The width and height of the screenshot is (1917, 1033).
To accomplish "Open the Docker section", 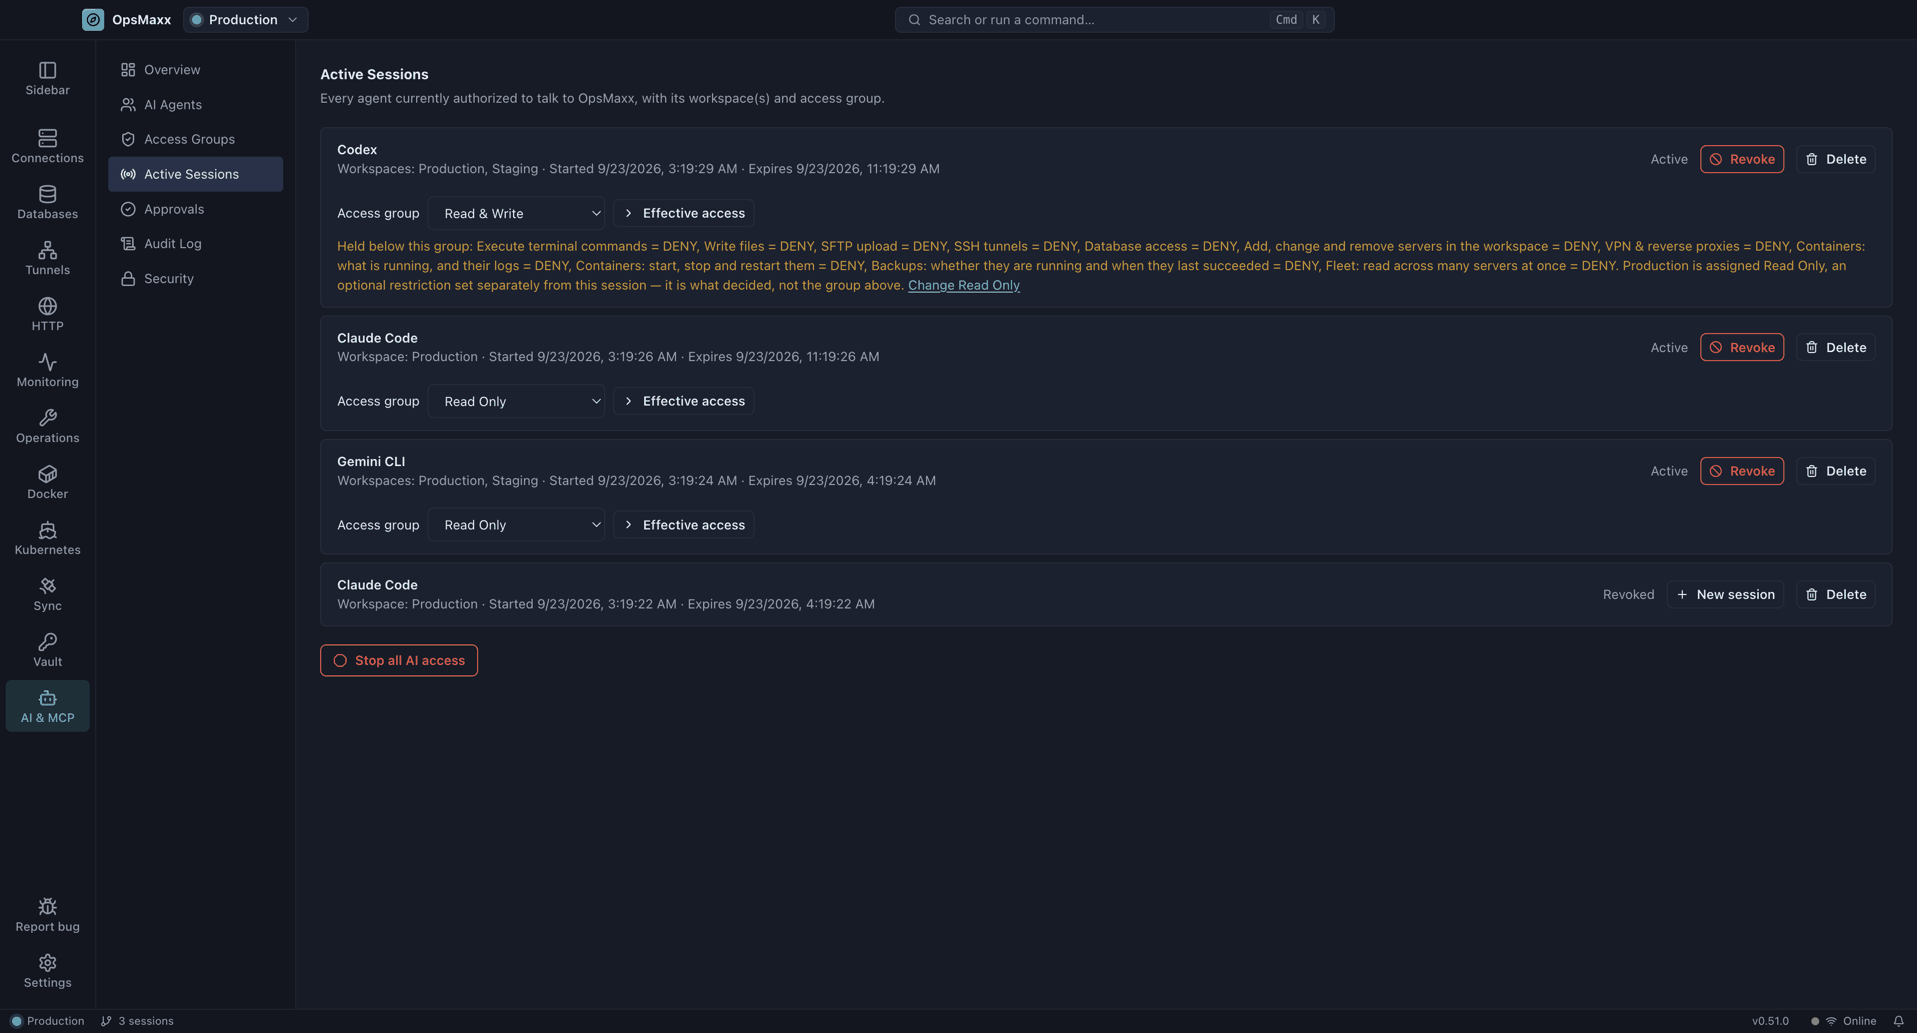I will (47, 482).
